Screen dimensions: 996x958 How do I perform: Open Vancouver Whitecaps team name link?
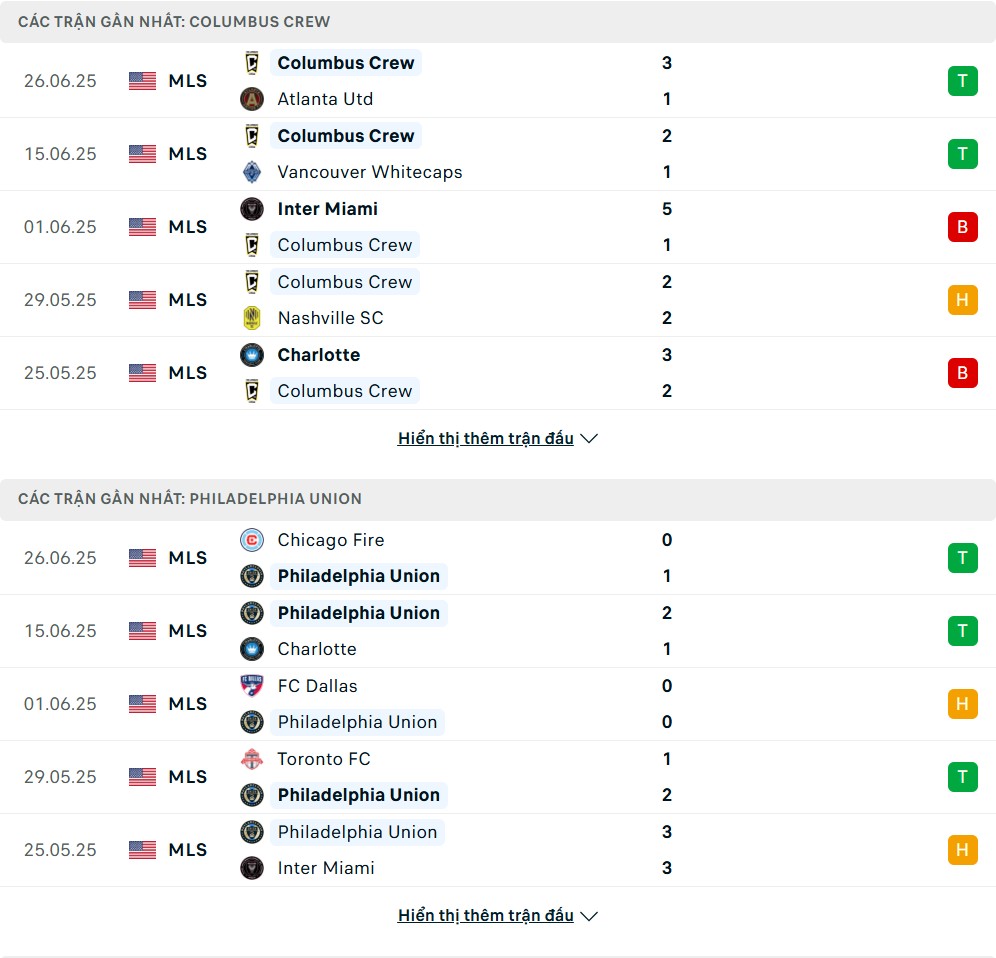pyautogui.click(x=370, y=172)
